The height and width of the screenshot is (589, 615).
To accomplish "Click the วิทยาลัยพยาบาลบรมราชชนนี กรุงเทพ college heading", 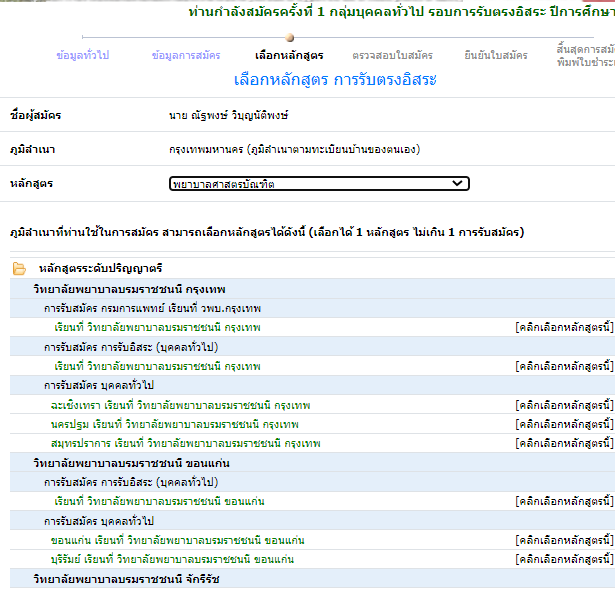I will point(129,289).
